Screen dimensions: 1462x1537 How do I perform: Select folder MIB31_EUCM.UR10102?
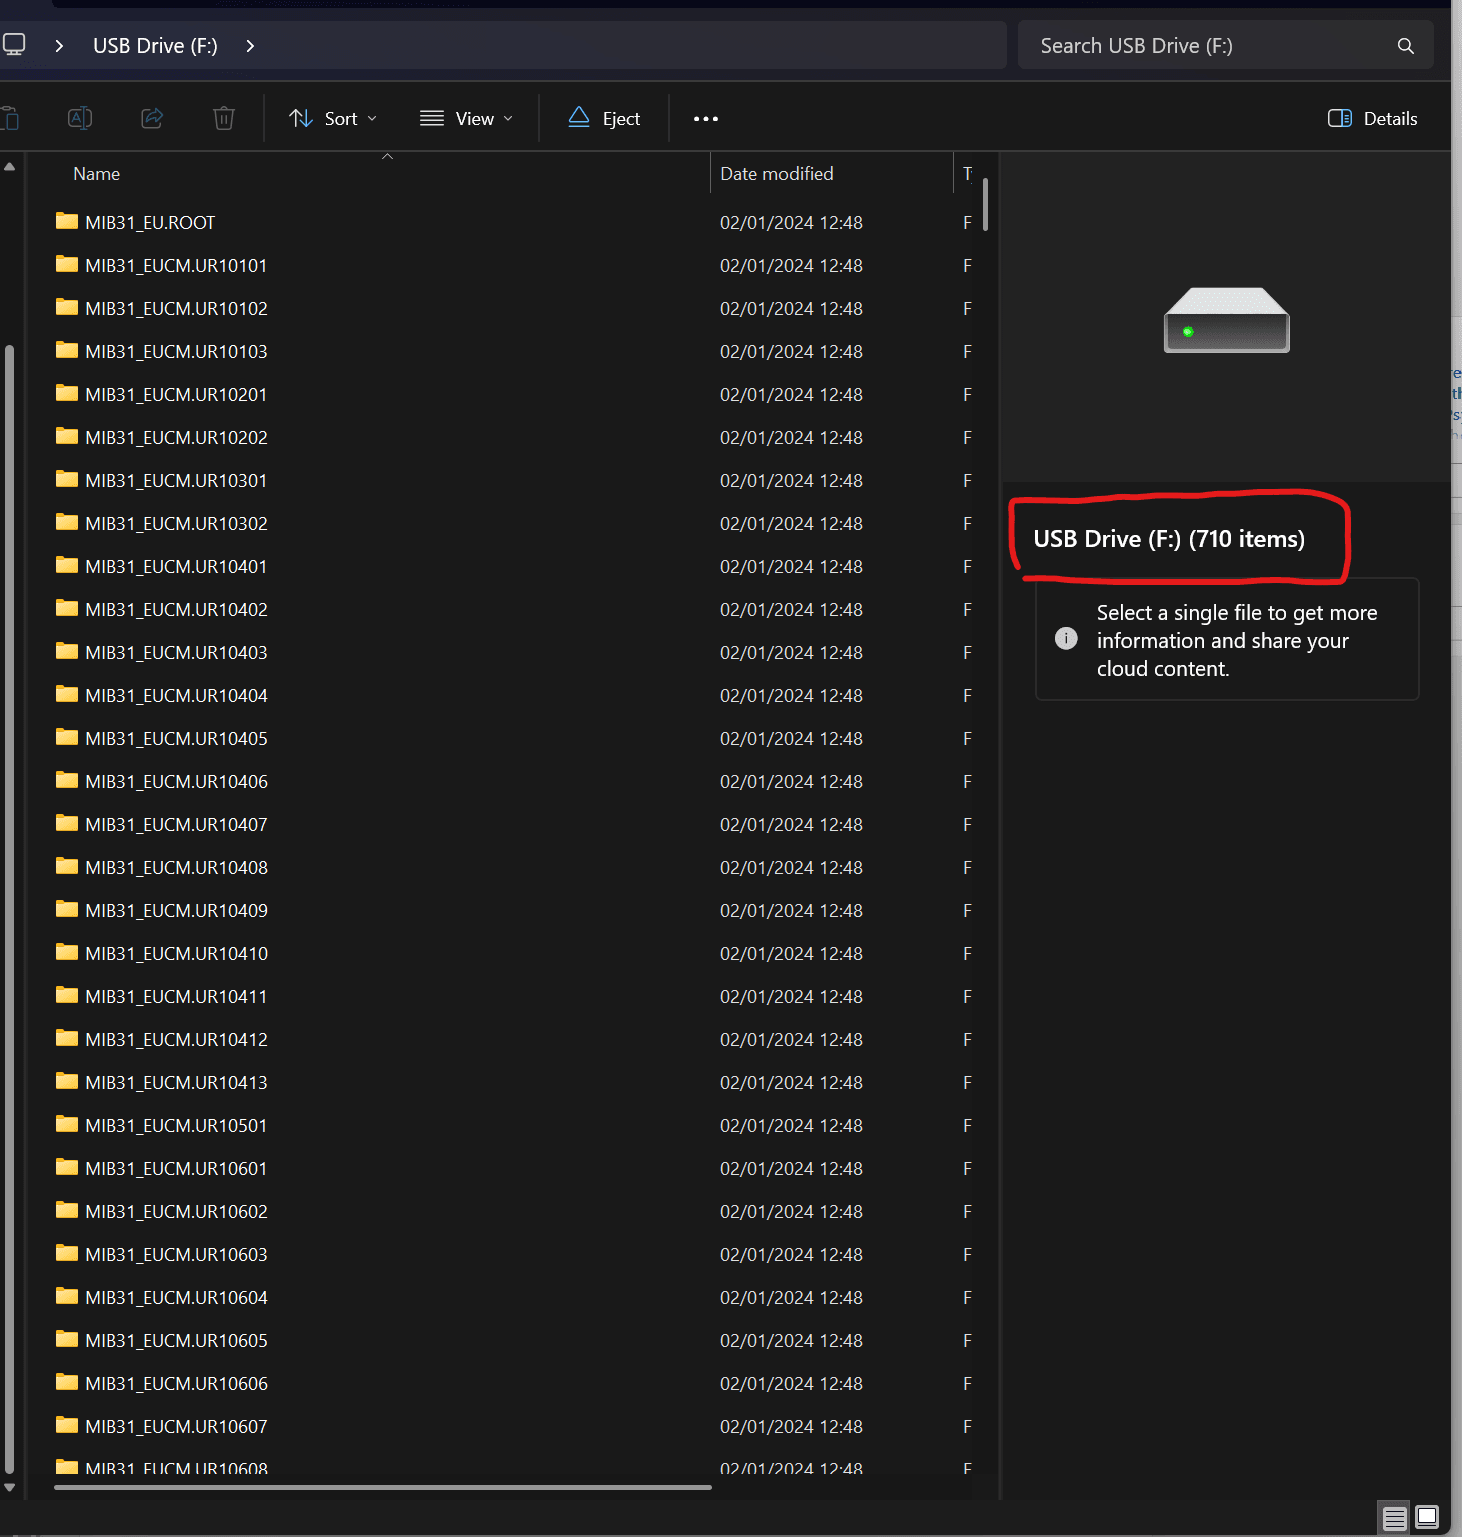(x=176, y=308)
